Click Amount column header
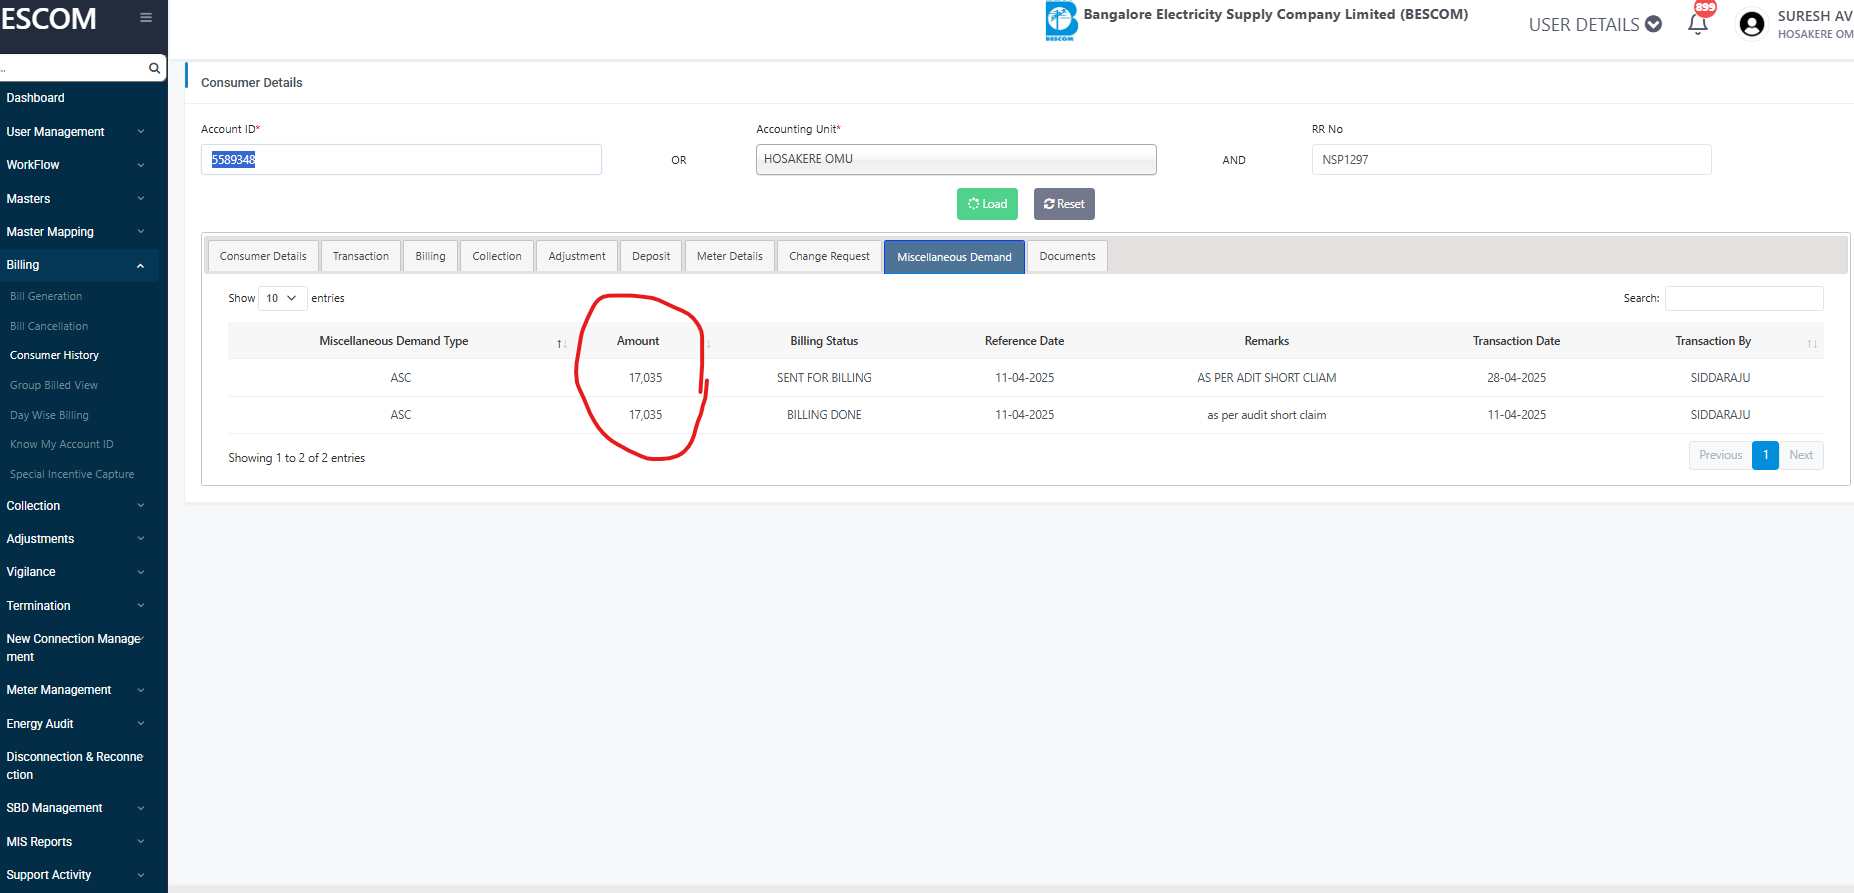This screenshot has width=1854, height=893. (638, 341)
